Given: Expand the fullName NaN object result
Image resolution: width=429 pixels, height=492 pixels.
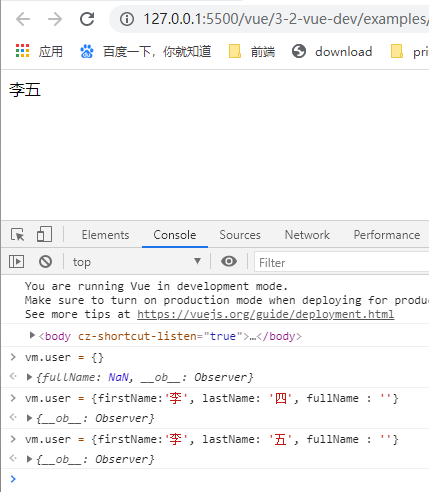Looking at the screenshot, I should [x=29, y=377].
